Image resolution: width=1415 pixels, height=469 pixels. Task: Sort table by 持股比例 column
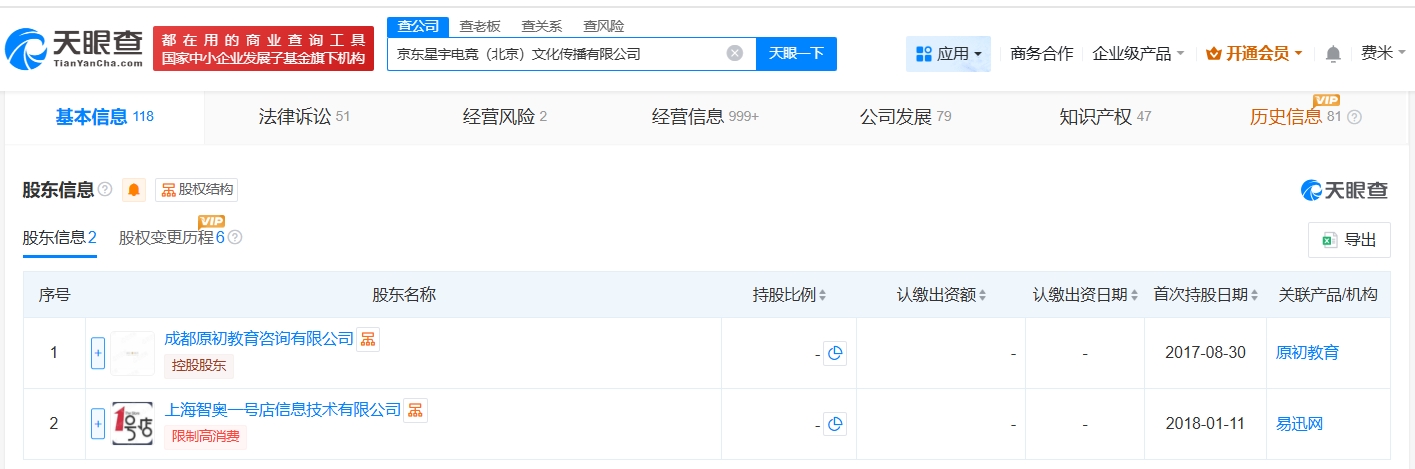coord(790,295)
